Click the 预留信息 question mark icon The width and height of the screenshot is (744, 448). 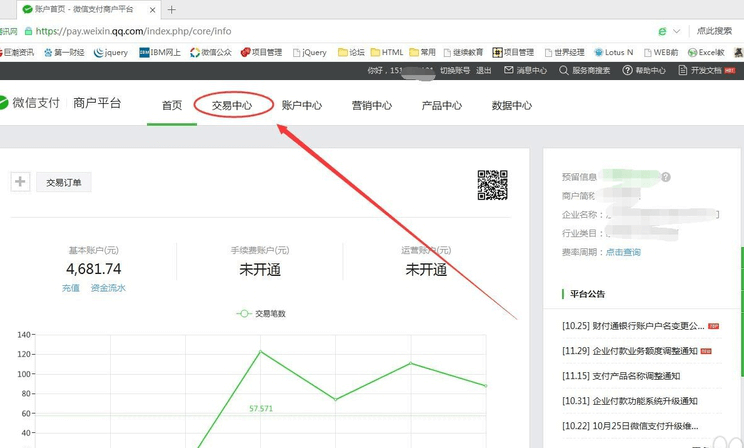(666, 177)
